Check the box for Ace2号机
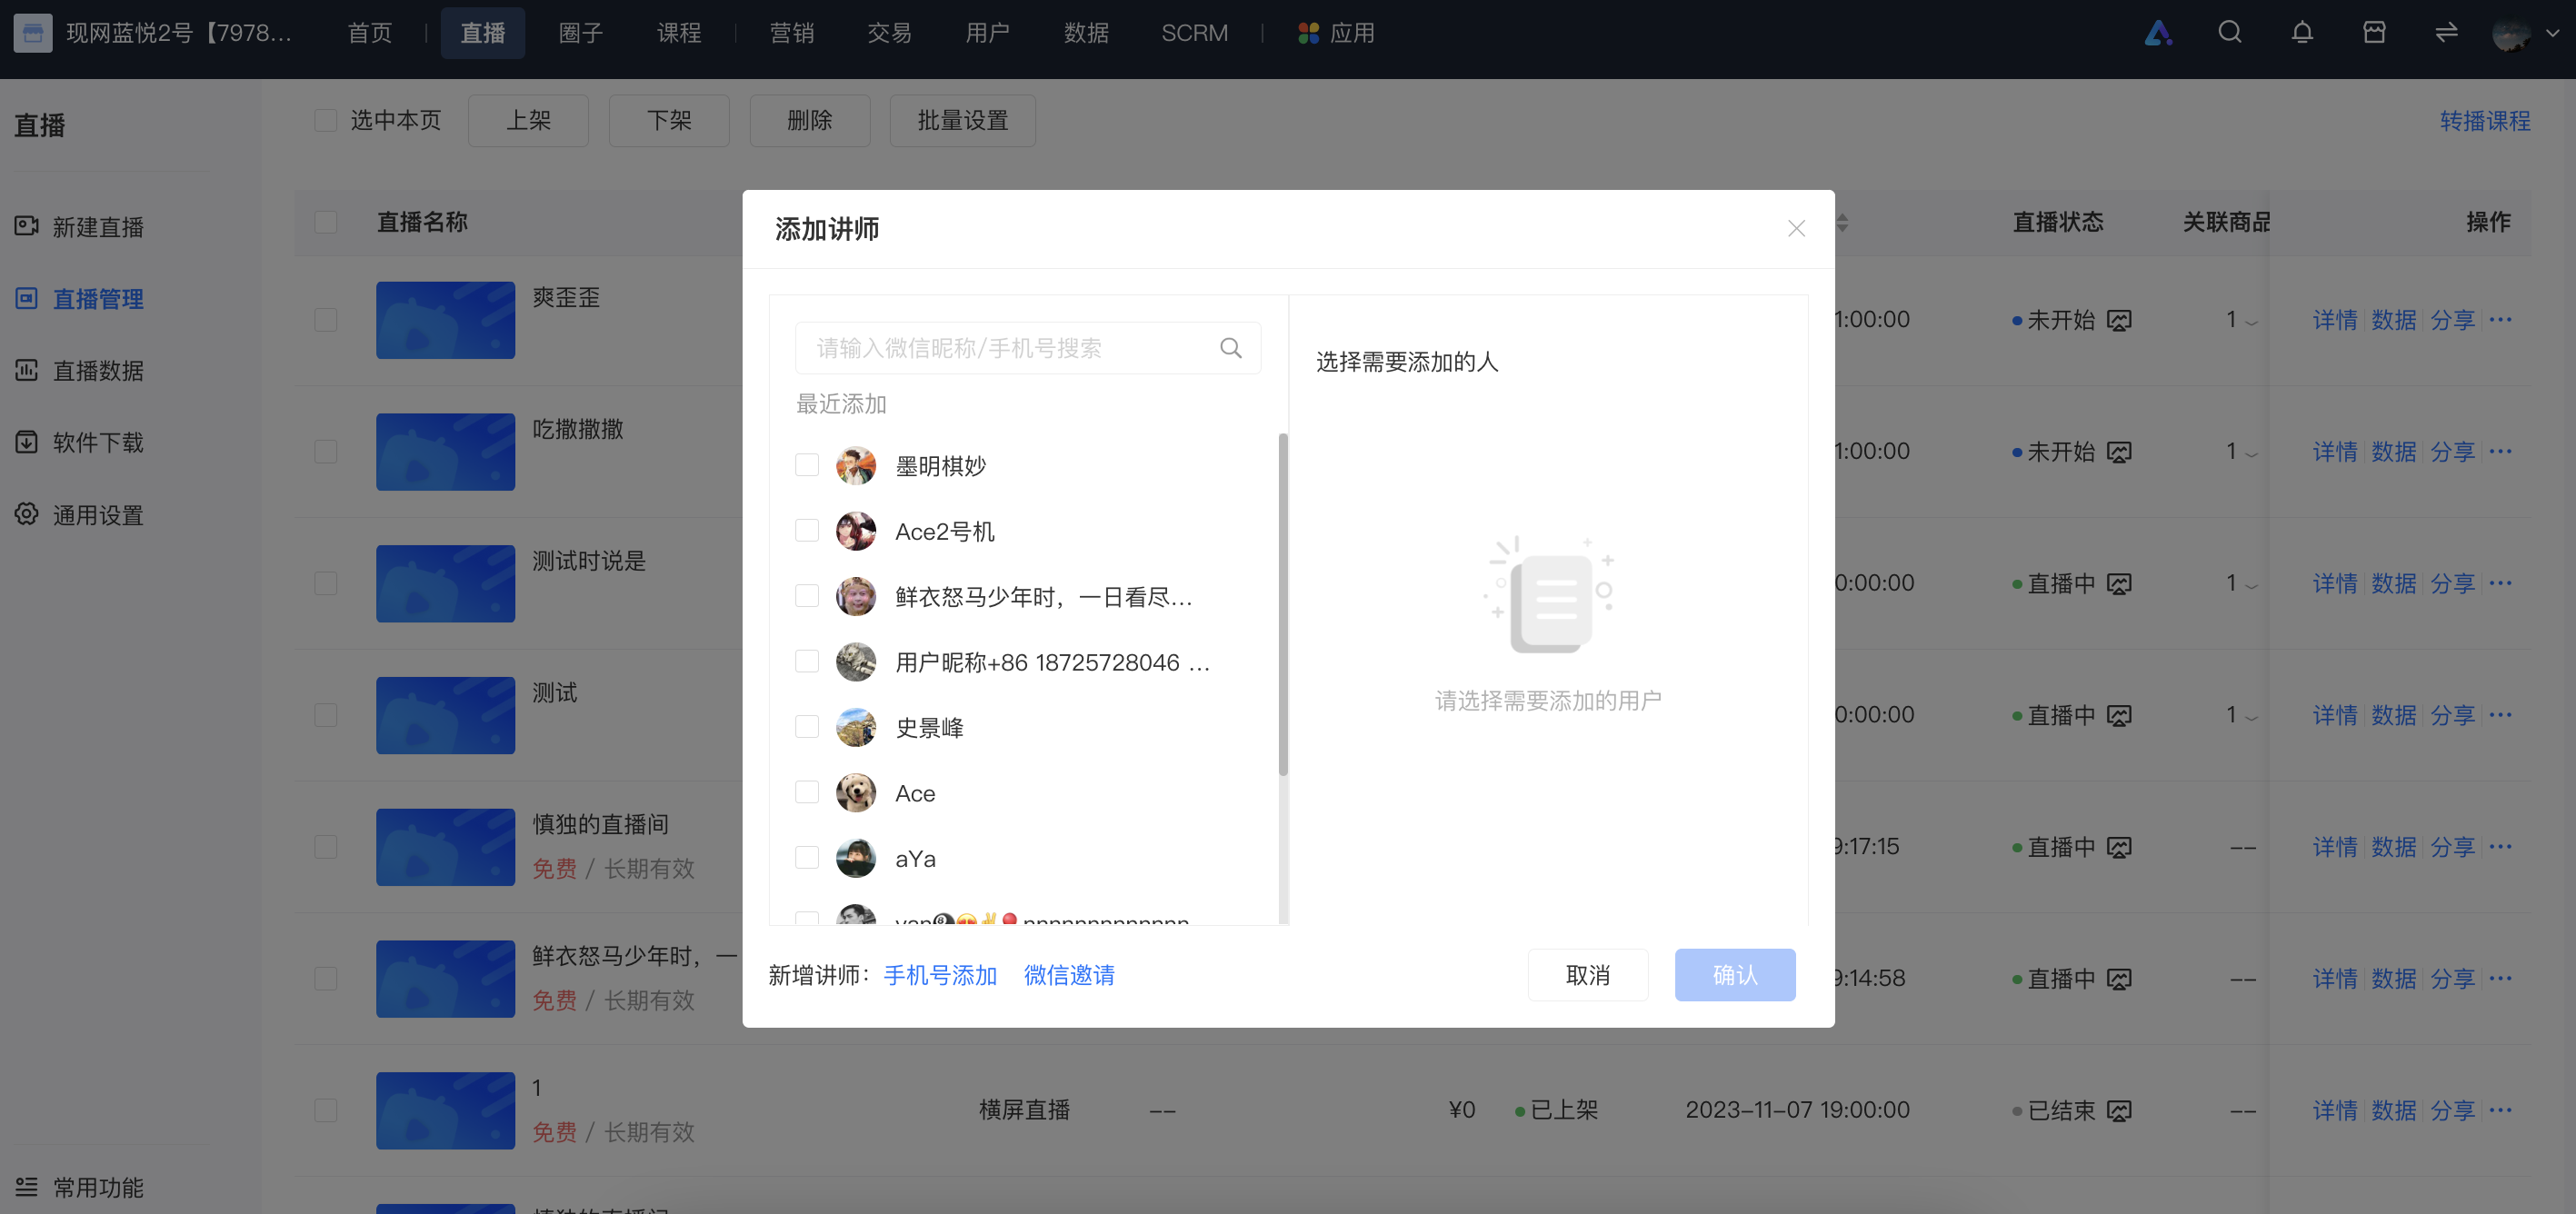This screenshot has height=1214, width=2576. [x=807, y=530]
